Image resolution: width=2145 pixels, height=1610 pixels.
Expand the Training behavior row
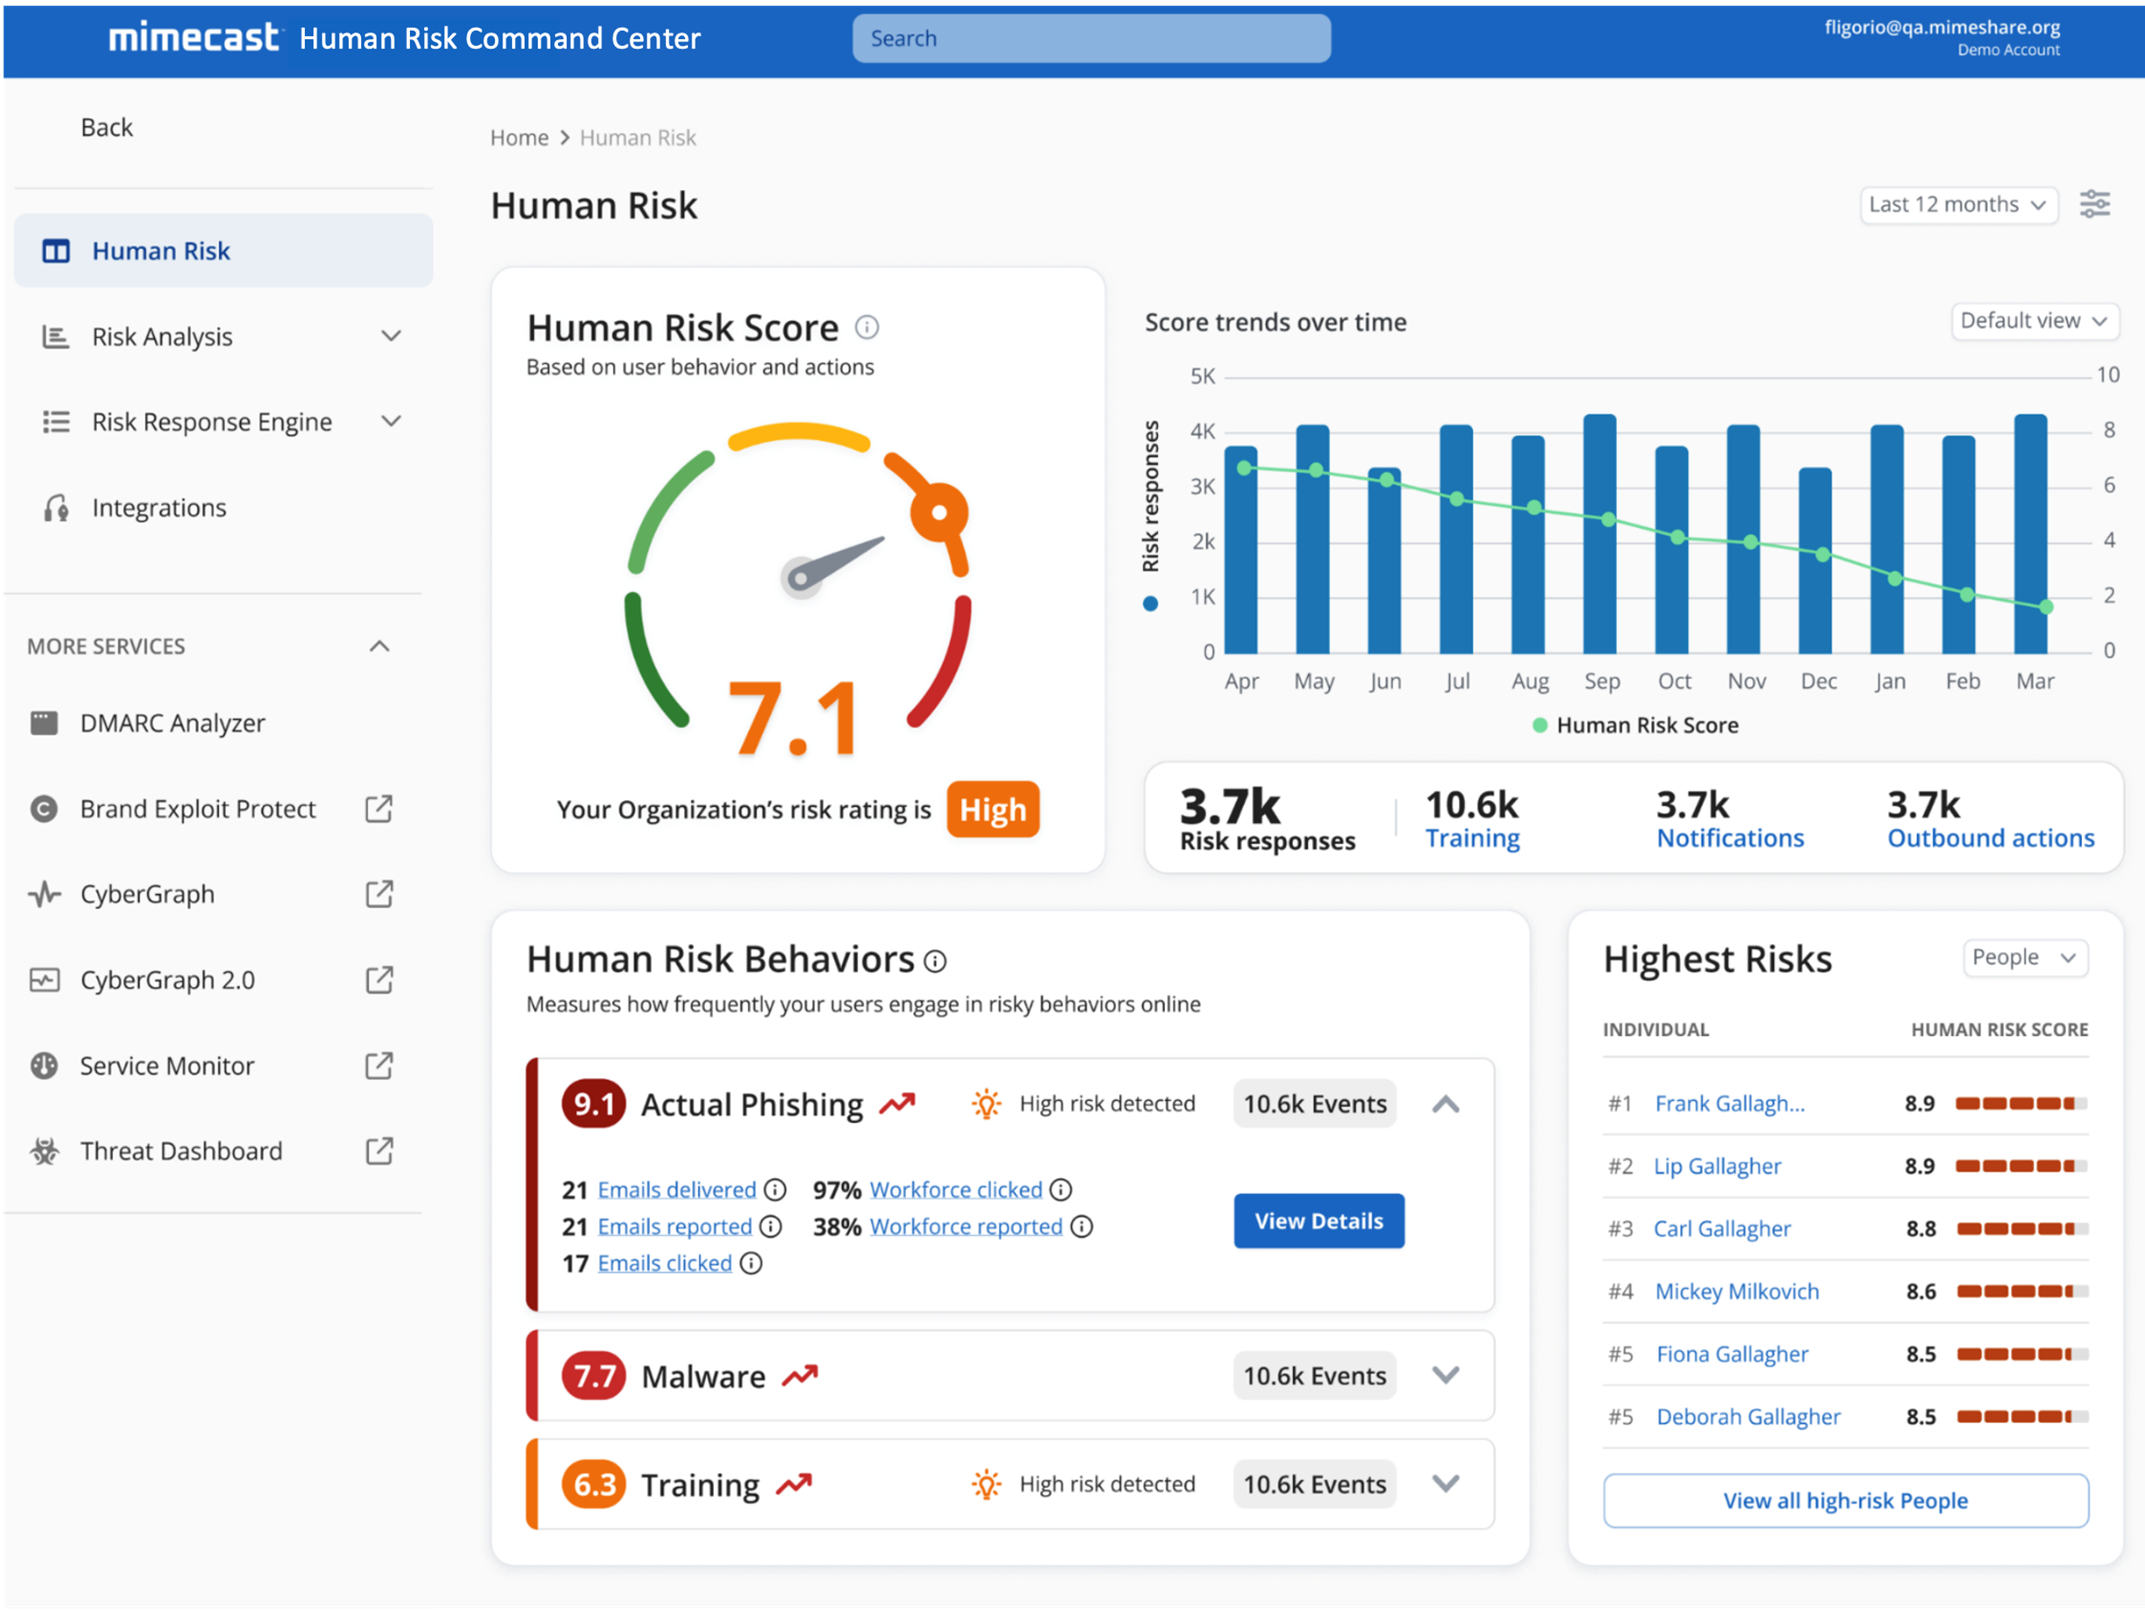coord(1446,1484)
